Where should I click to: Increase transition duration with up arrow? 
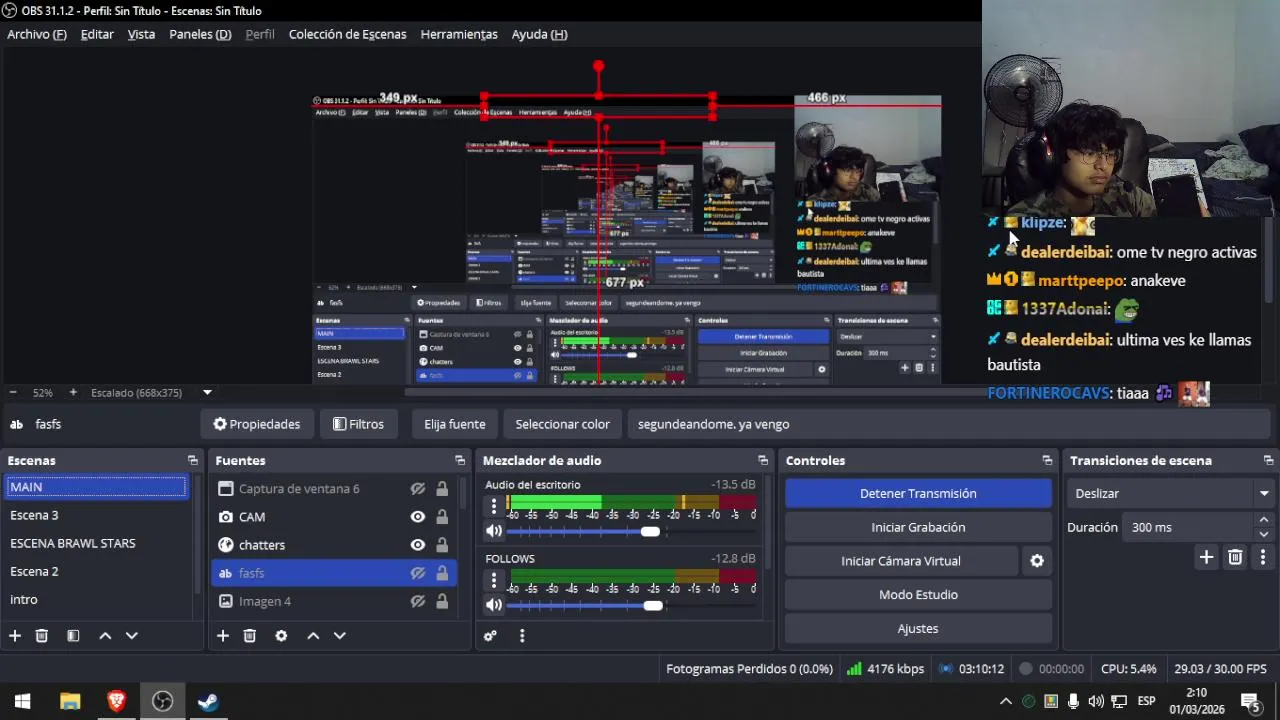tap(1264, 520)
